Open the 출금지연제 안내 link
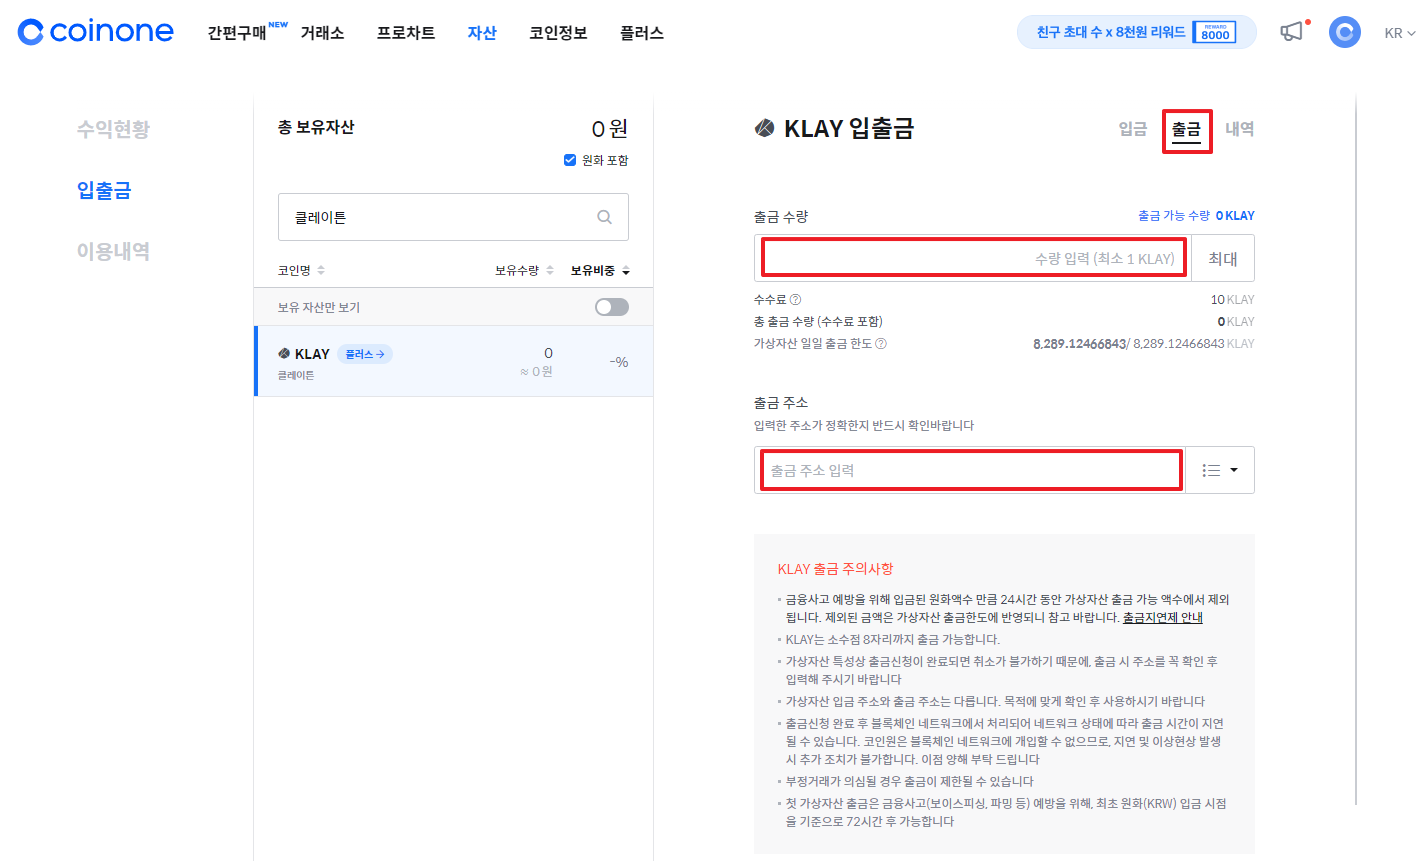 [1163, 618]
